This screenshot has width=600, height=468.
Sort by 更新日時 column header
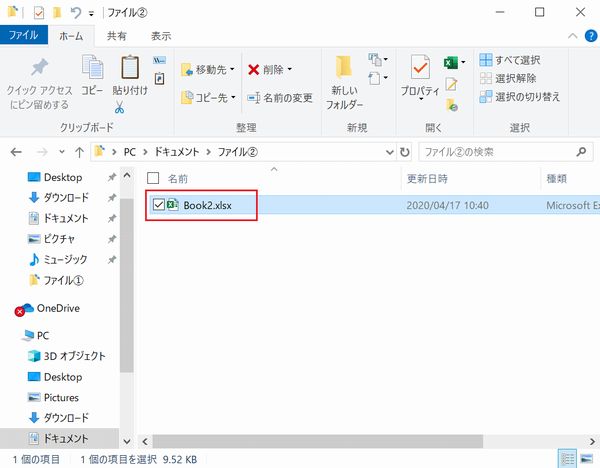pyautogui.click(x=427, y=179)
